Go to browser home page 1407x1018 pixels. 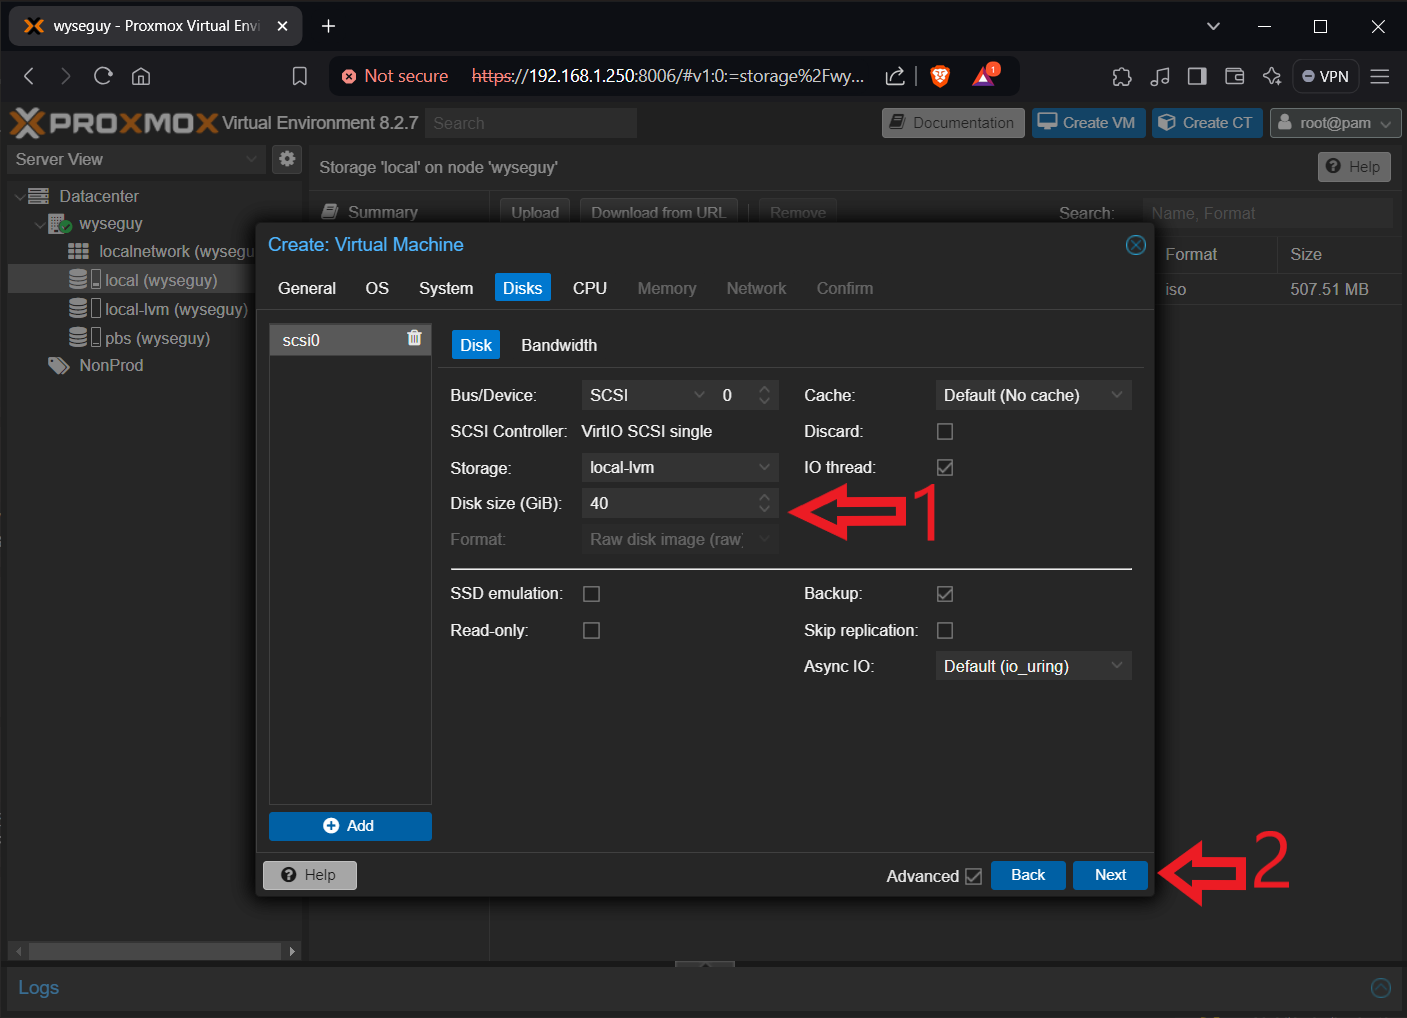[141, 76]
